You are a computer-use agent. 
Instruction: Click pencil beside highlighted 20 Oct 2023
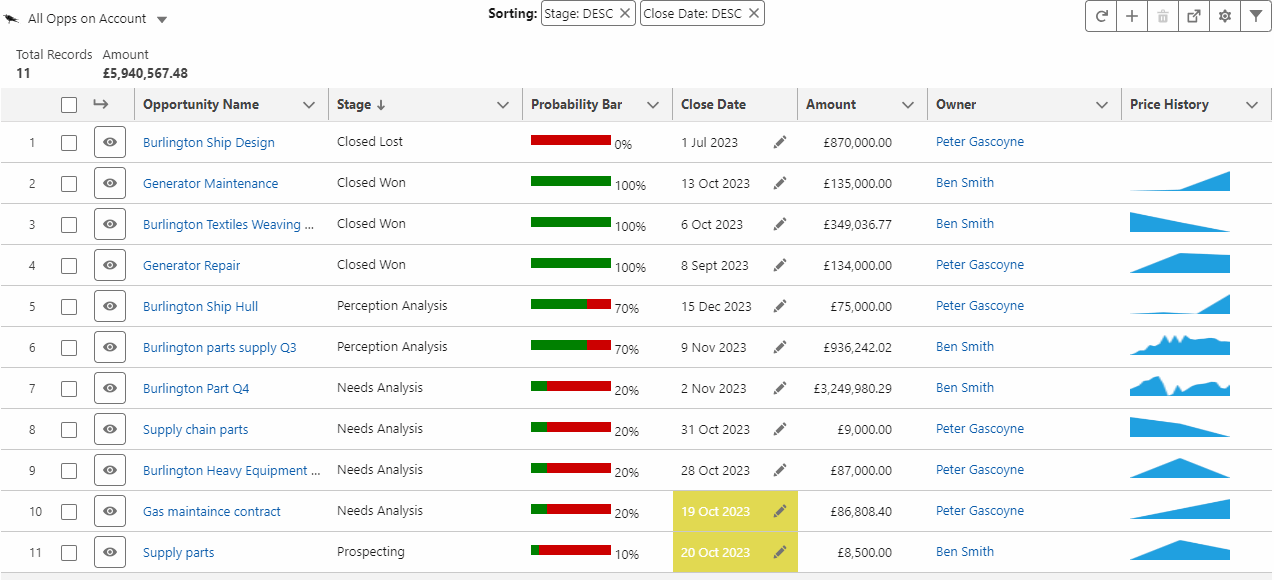point(780,552)
